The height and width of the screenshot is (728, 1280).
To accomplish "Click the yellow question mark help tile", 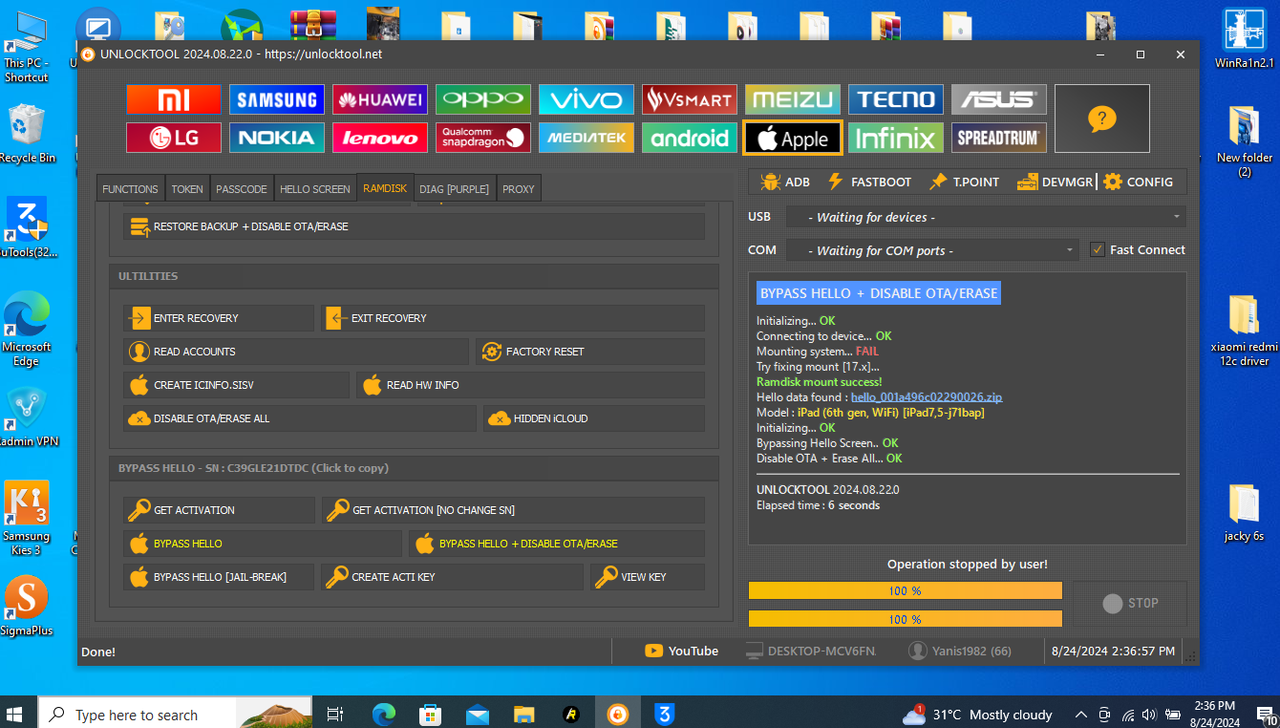I will [x=1102, y=119].
